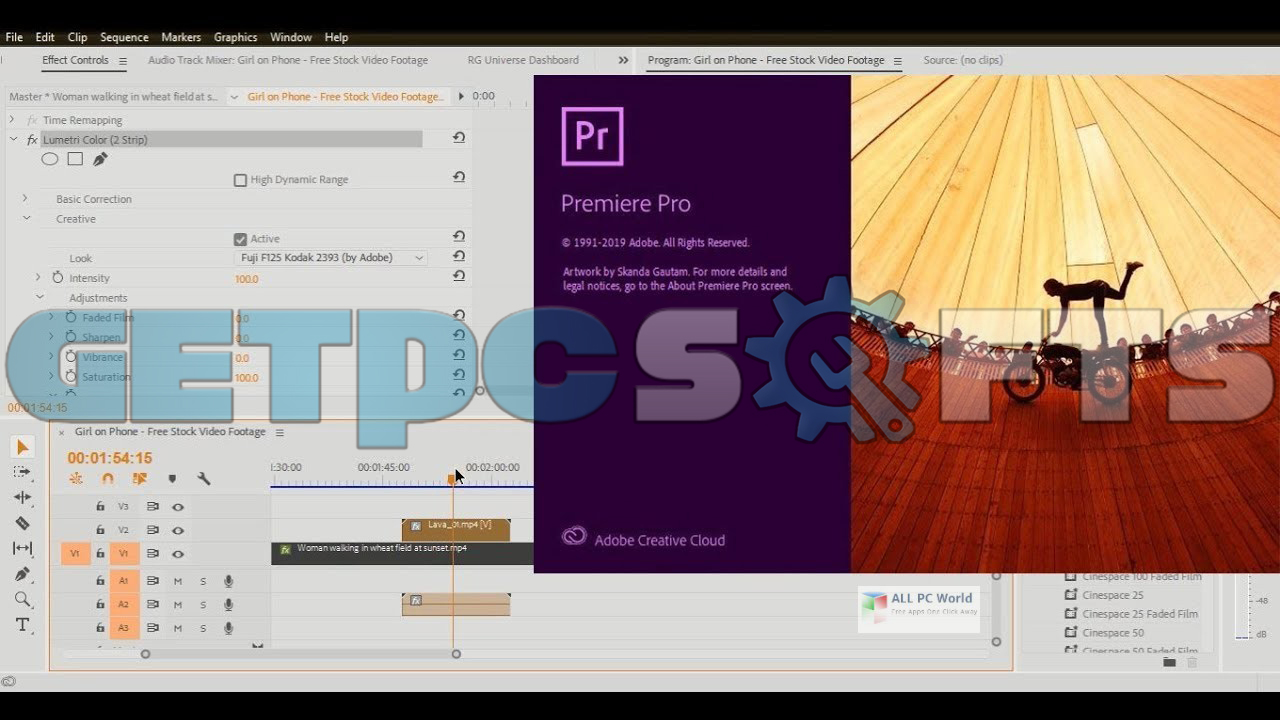The width and height of the screenshot is (1280, 720).
Task: Select the Ripple Edit tool
Action: pos(22,497)
